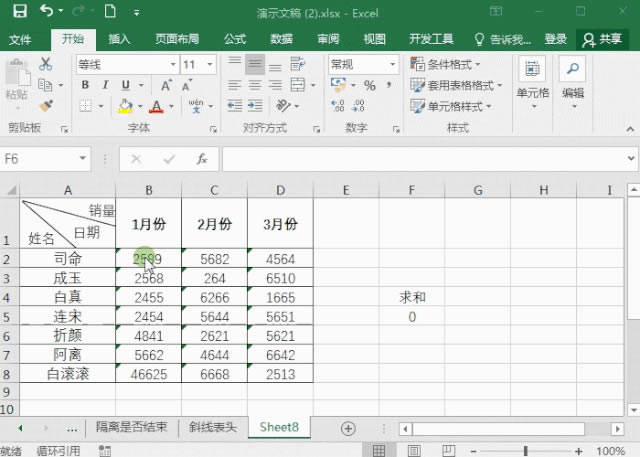640x457 pixels.
Task: Toggle Bold formatting
Action: pos(85,85)
